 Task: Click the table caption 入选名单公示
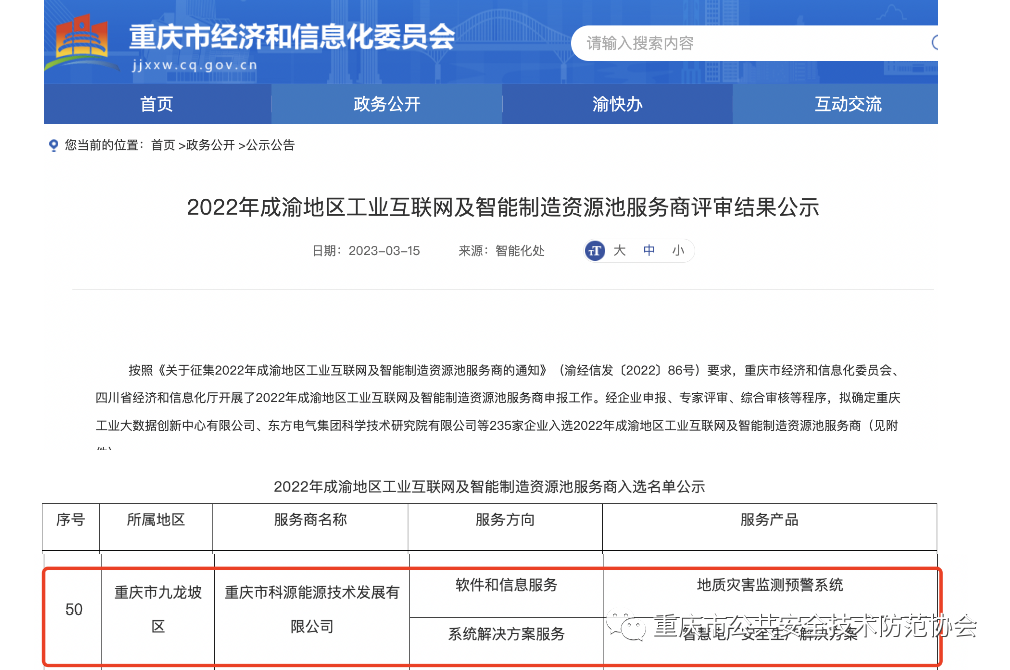(x=490, y=486)
